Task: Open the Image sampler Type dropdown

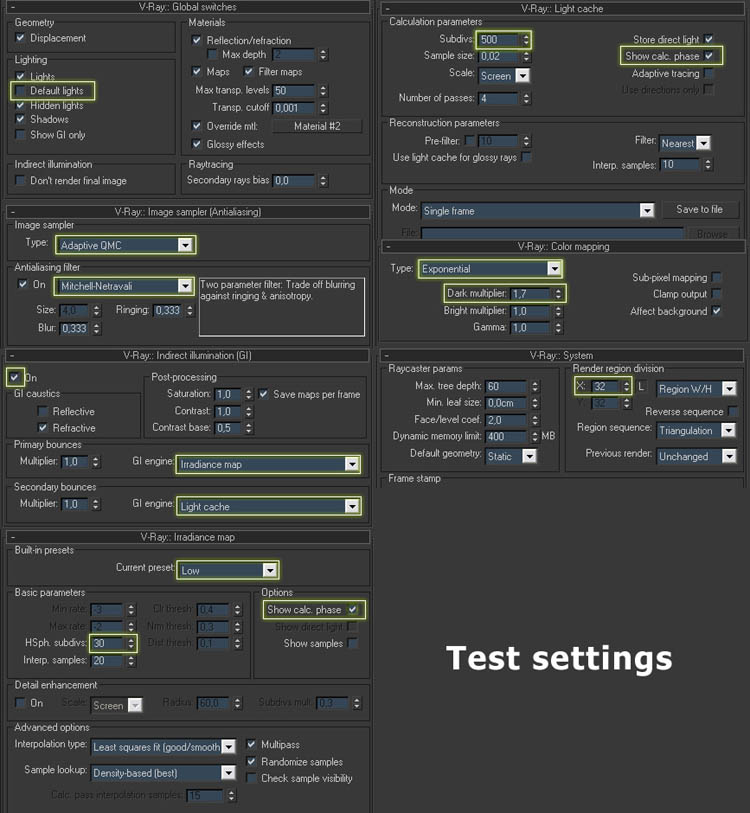Action: pyautogui.click(x=184, y=245)
